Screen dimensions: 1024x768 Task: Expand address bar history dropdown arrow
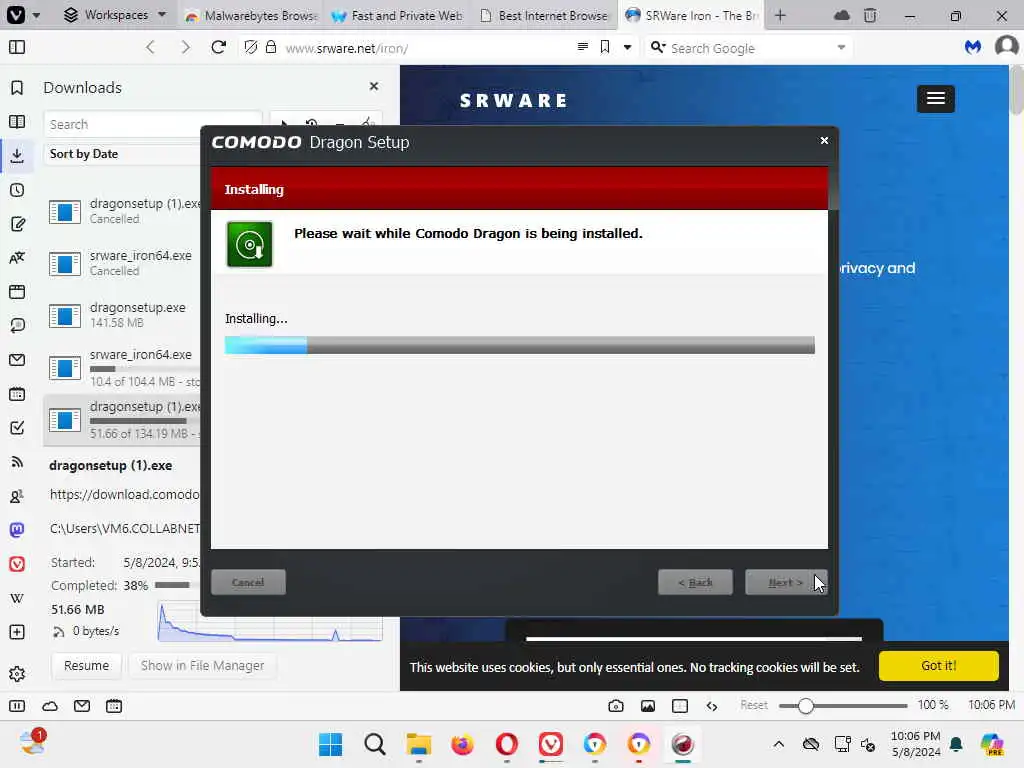628,47
